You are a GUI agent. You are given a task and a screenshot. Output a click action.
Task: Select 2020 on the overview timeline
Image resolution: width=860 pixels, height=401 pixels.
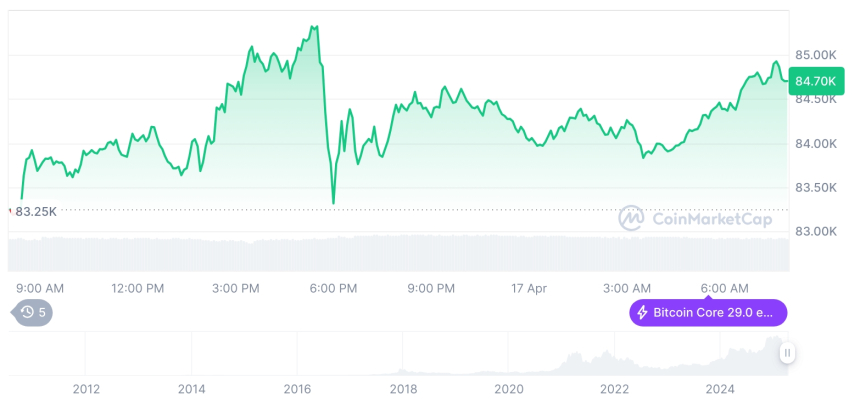509,388
